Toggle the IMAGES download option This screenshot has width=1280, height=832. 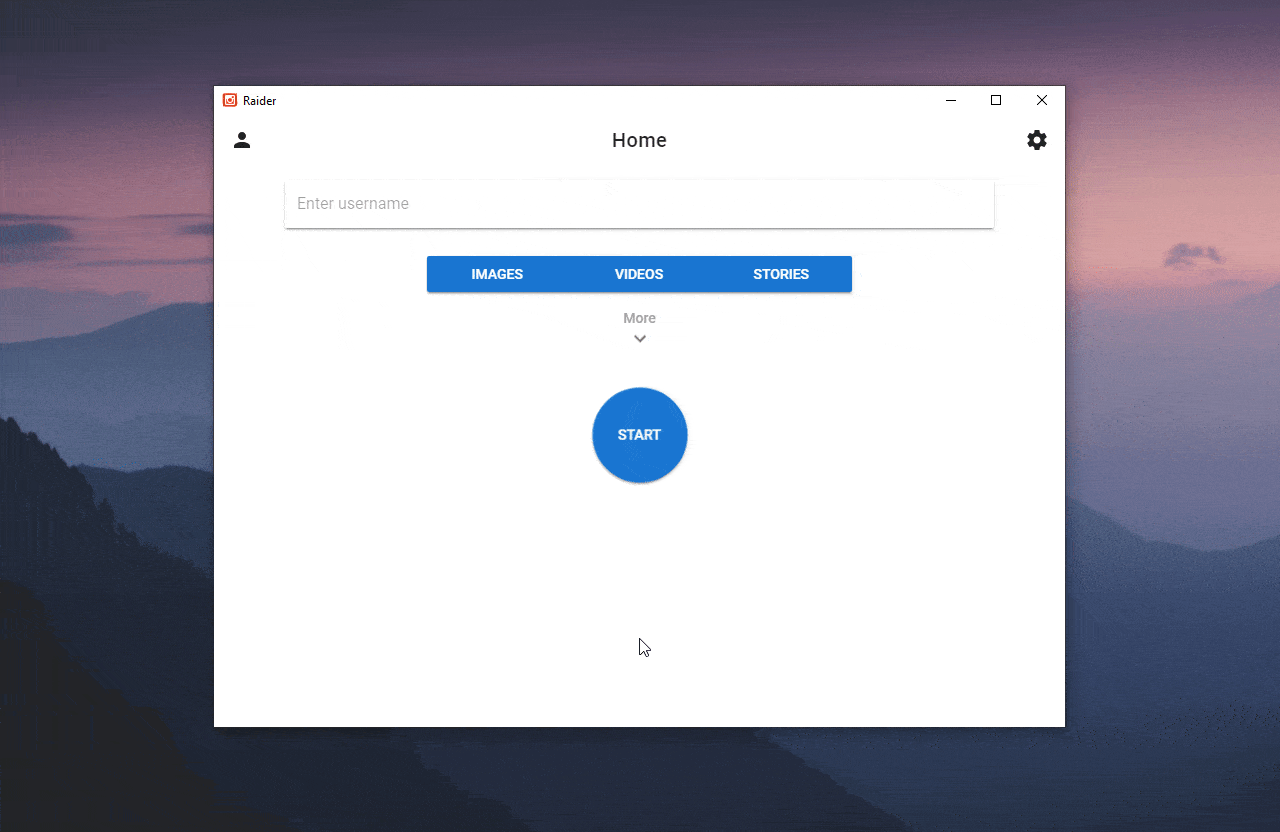point(497,274)
